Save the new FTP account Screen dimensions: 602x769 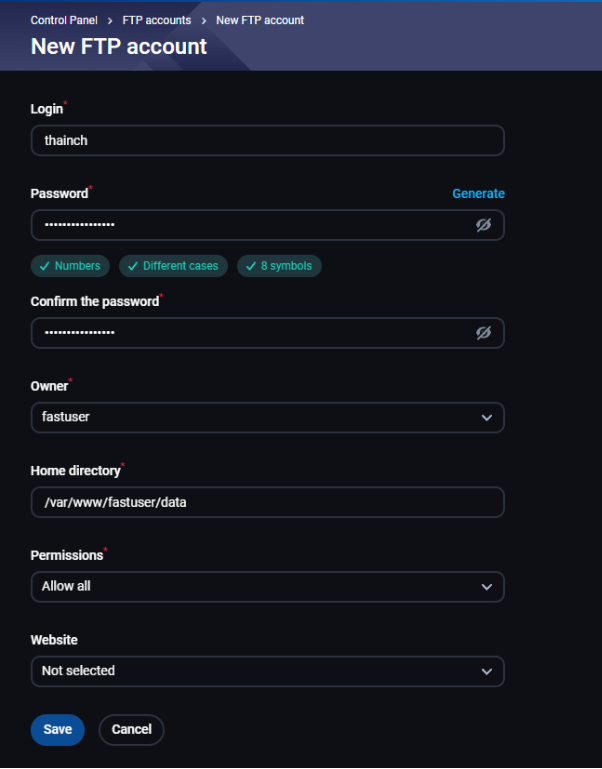pyautogui.click(x=57, y=730)
